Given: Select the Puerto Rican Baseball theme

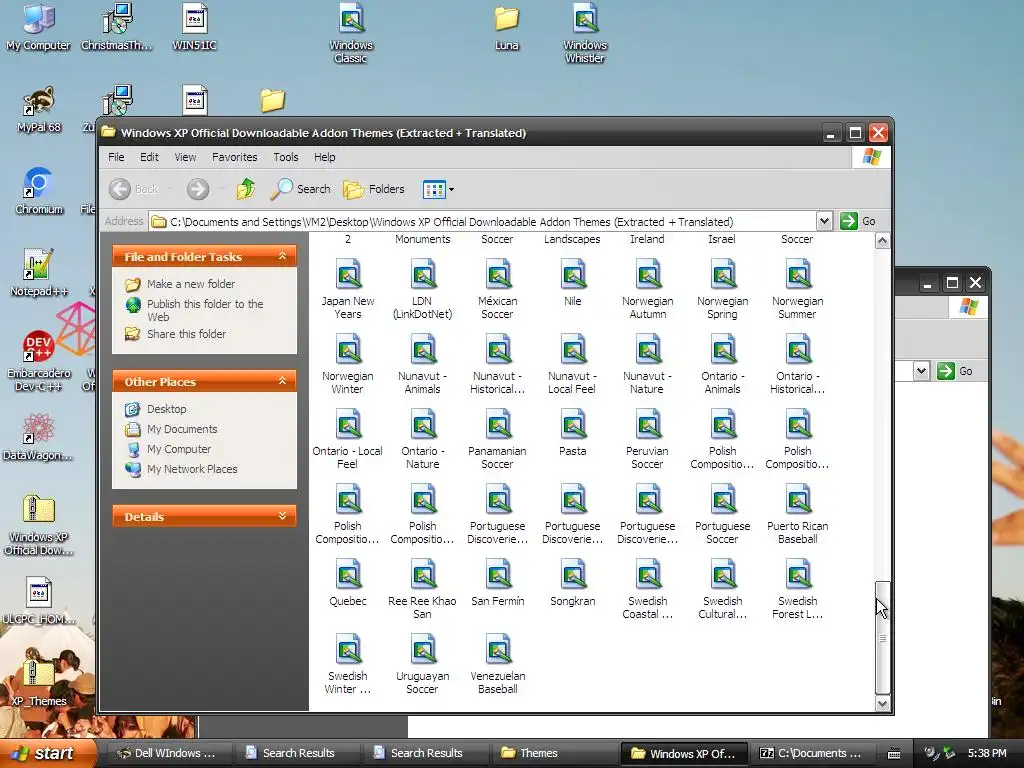Looking at the screenshot, I should [x=797, y=513].
